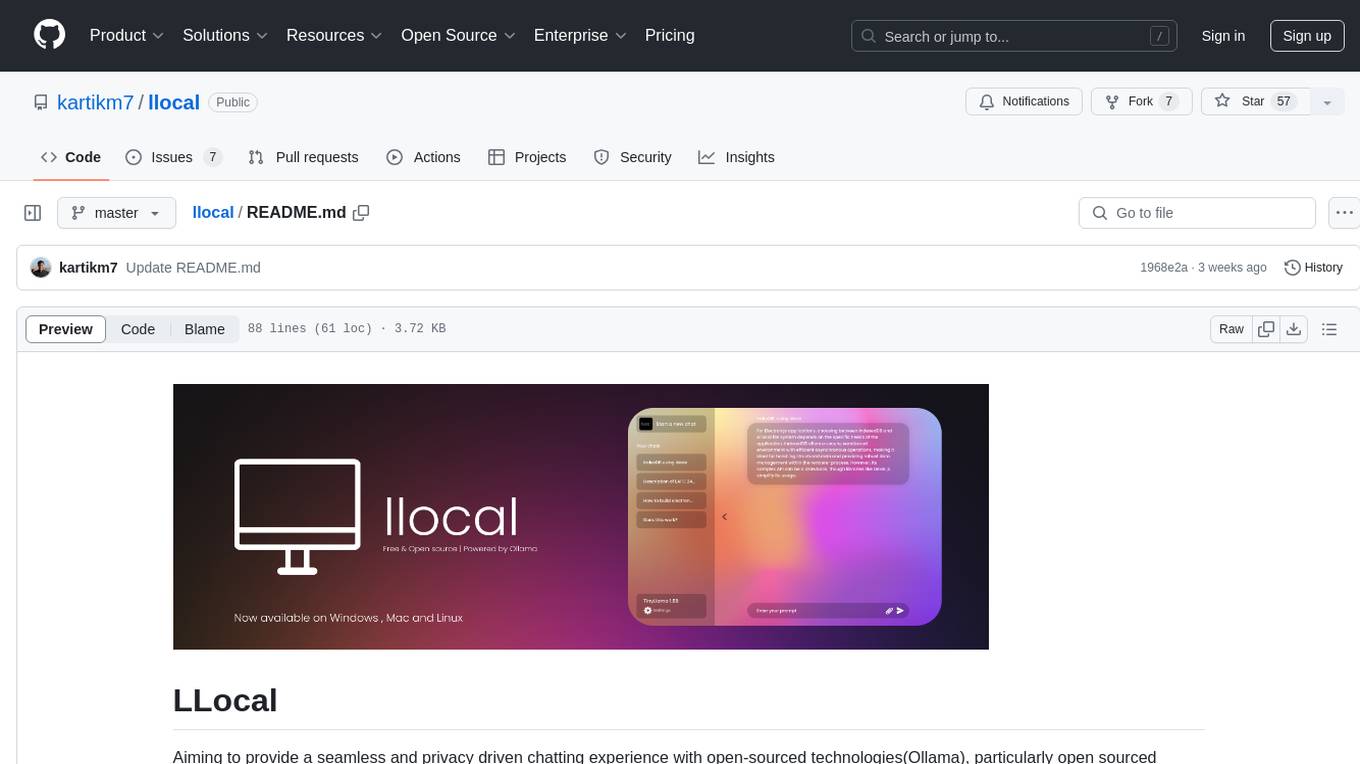1360x764 pixels.
Task: Open the master branch selector
Action: (116, 213)
